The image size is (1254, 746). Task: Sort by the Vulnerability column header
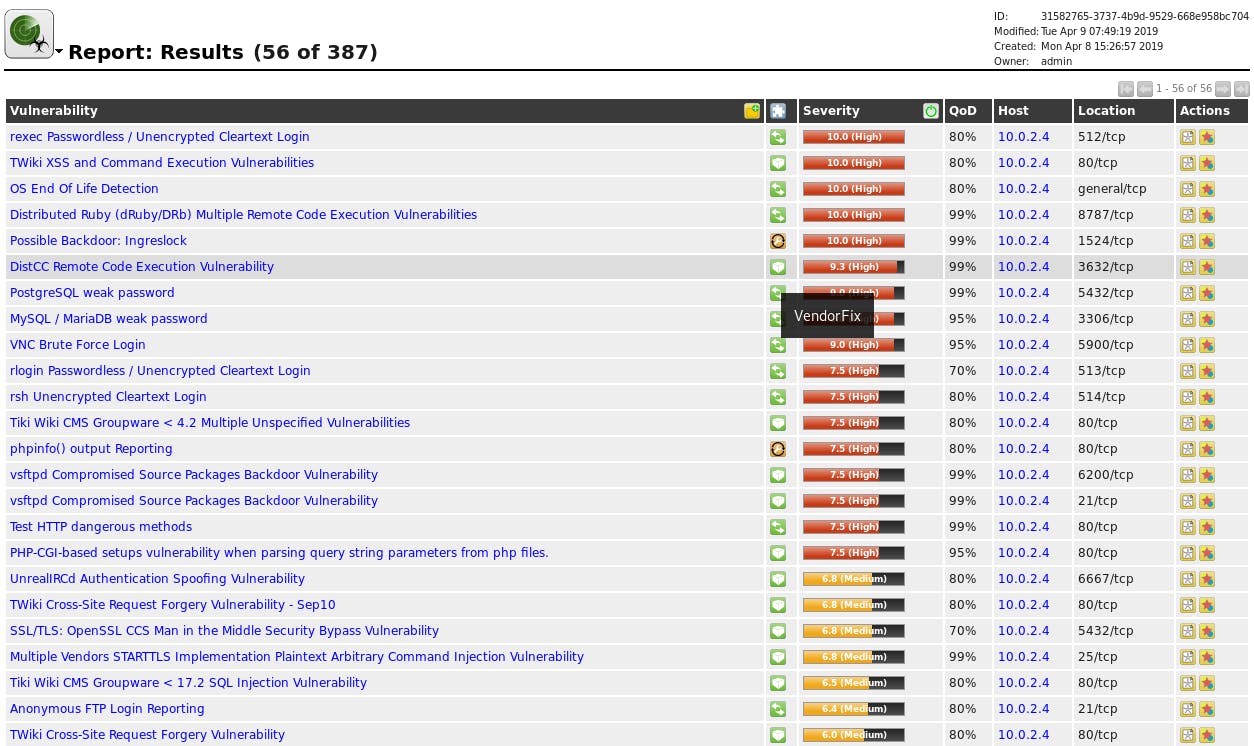point(54,111)
